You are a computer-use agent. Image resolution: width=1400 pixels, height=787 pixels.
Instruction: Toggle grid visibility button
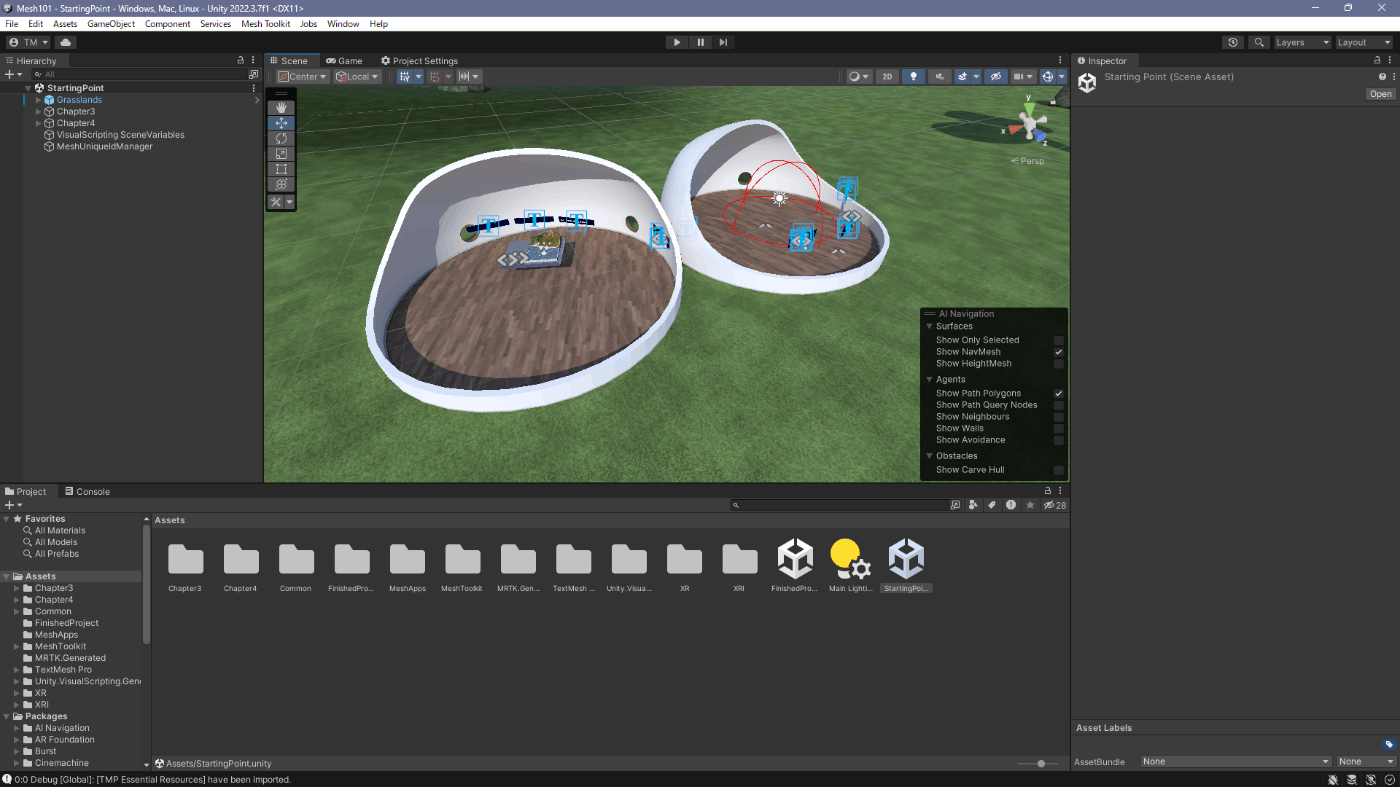[x=404, y=76]
